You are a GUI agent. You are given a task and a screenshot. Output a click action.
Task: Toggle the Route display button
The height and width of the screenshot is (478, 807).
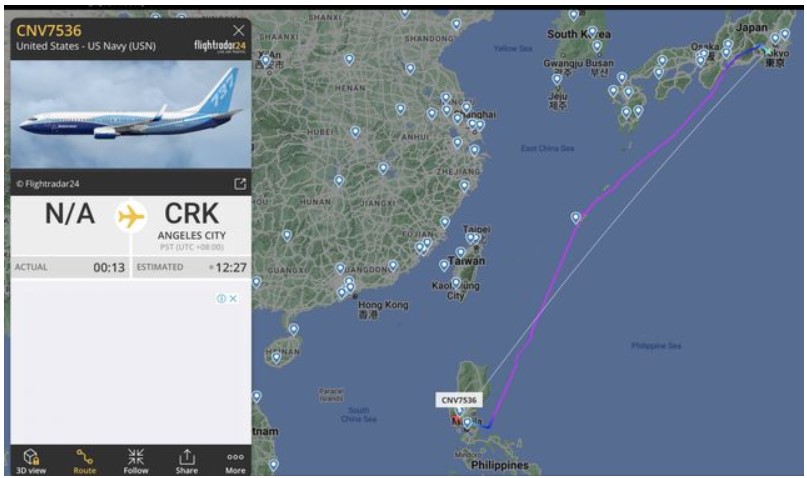pyautogui.click(x=84, y=461)
